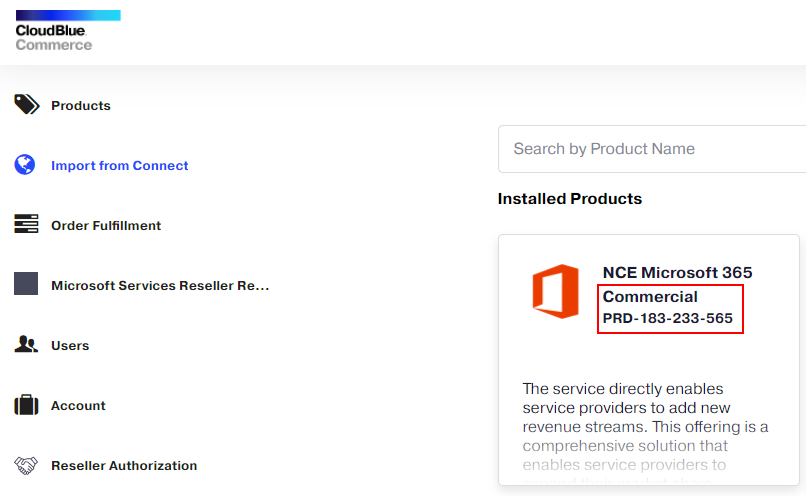This screenshot has height=496, width=806.
Task: Click the Reseller Authorization handshake icon
Action: pyautogui.click(x=26, y=465)
